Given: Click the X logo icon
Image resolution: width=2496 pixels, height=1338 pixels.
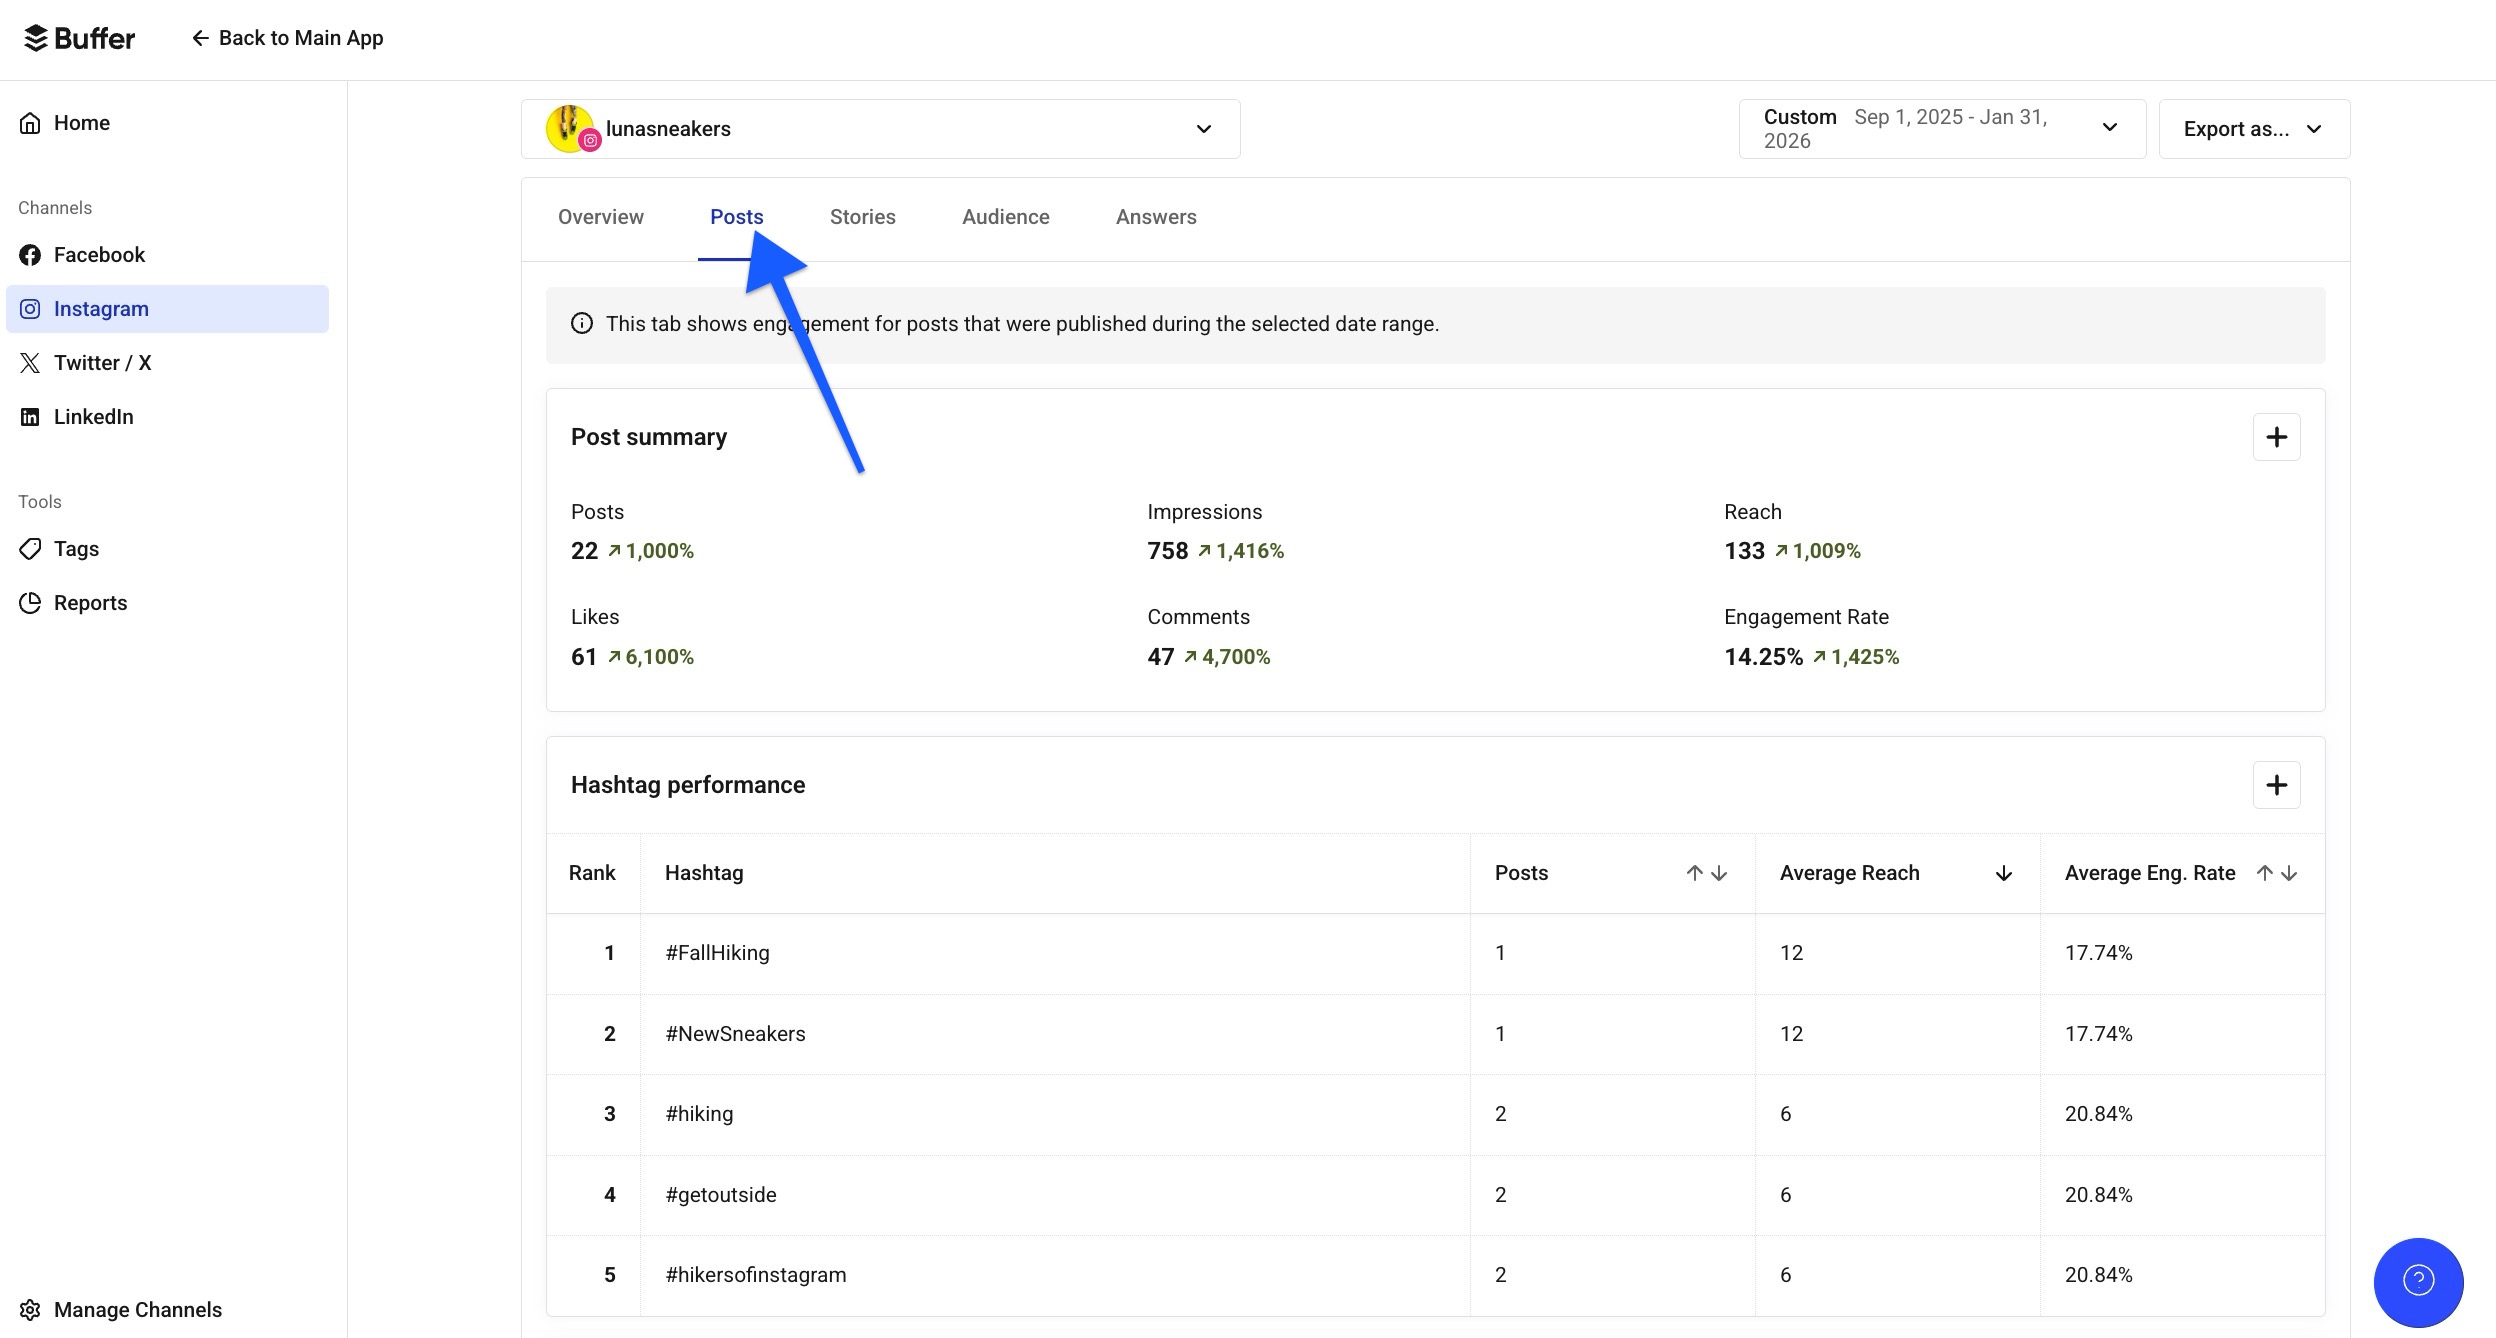Looking at the screenshot, I should [x=31, y=363].
